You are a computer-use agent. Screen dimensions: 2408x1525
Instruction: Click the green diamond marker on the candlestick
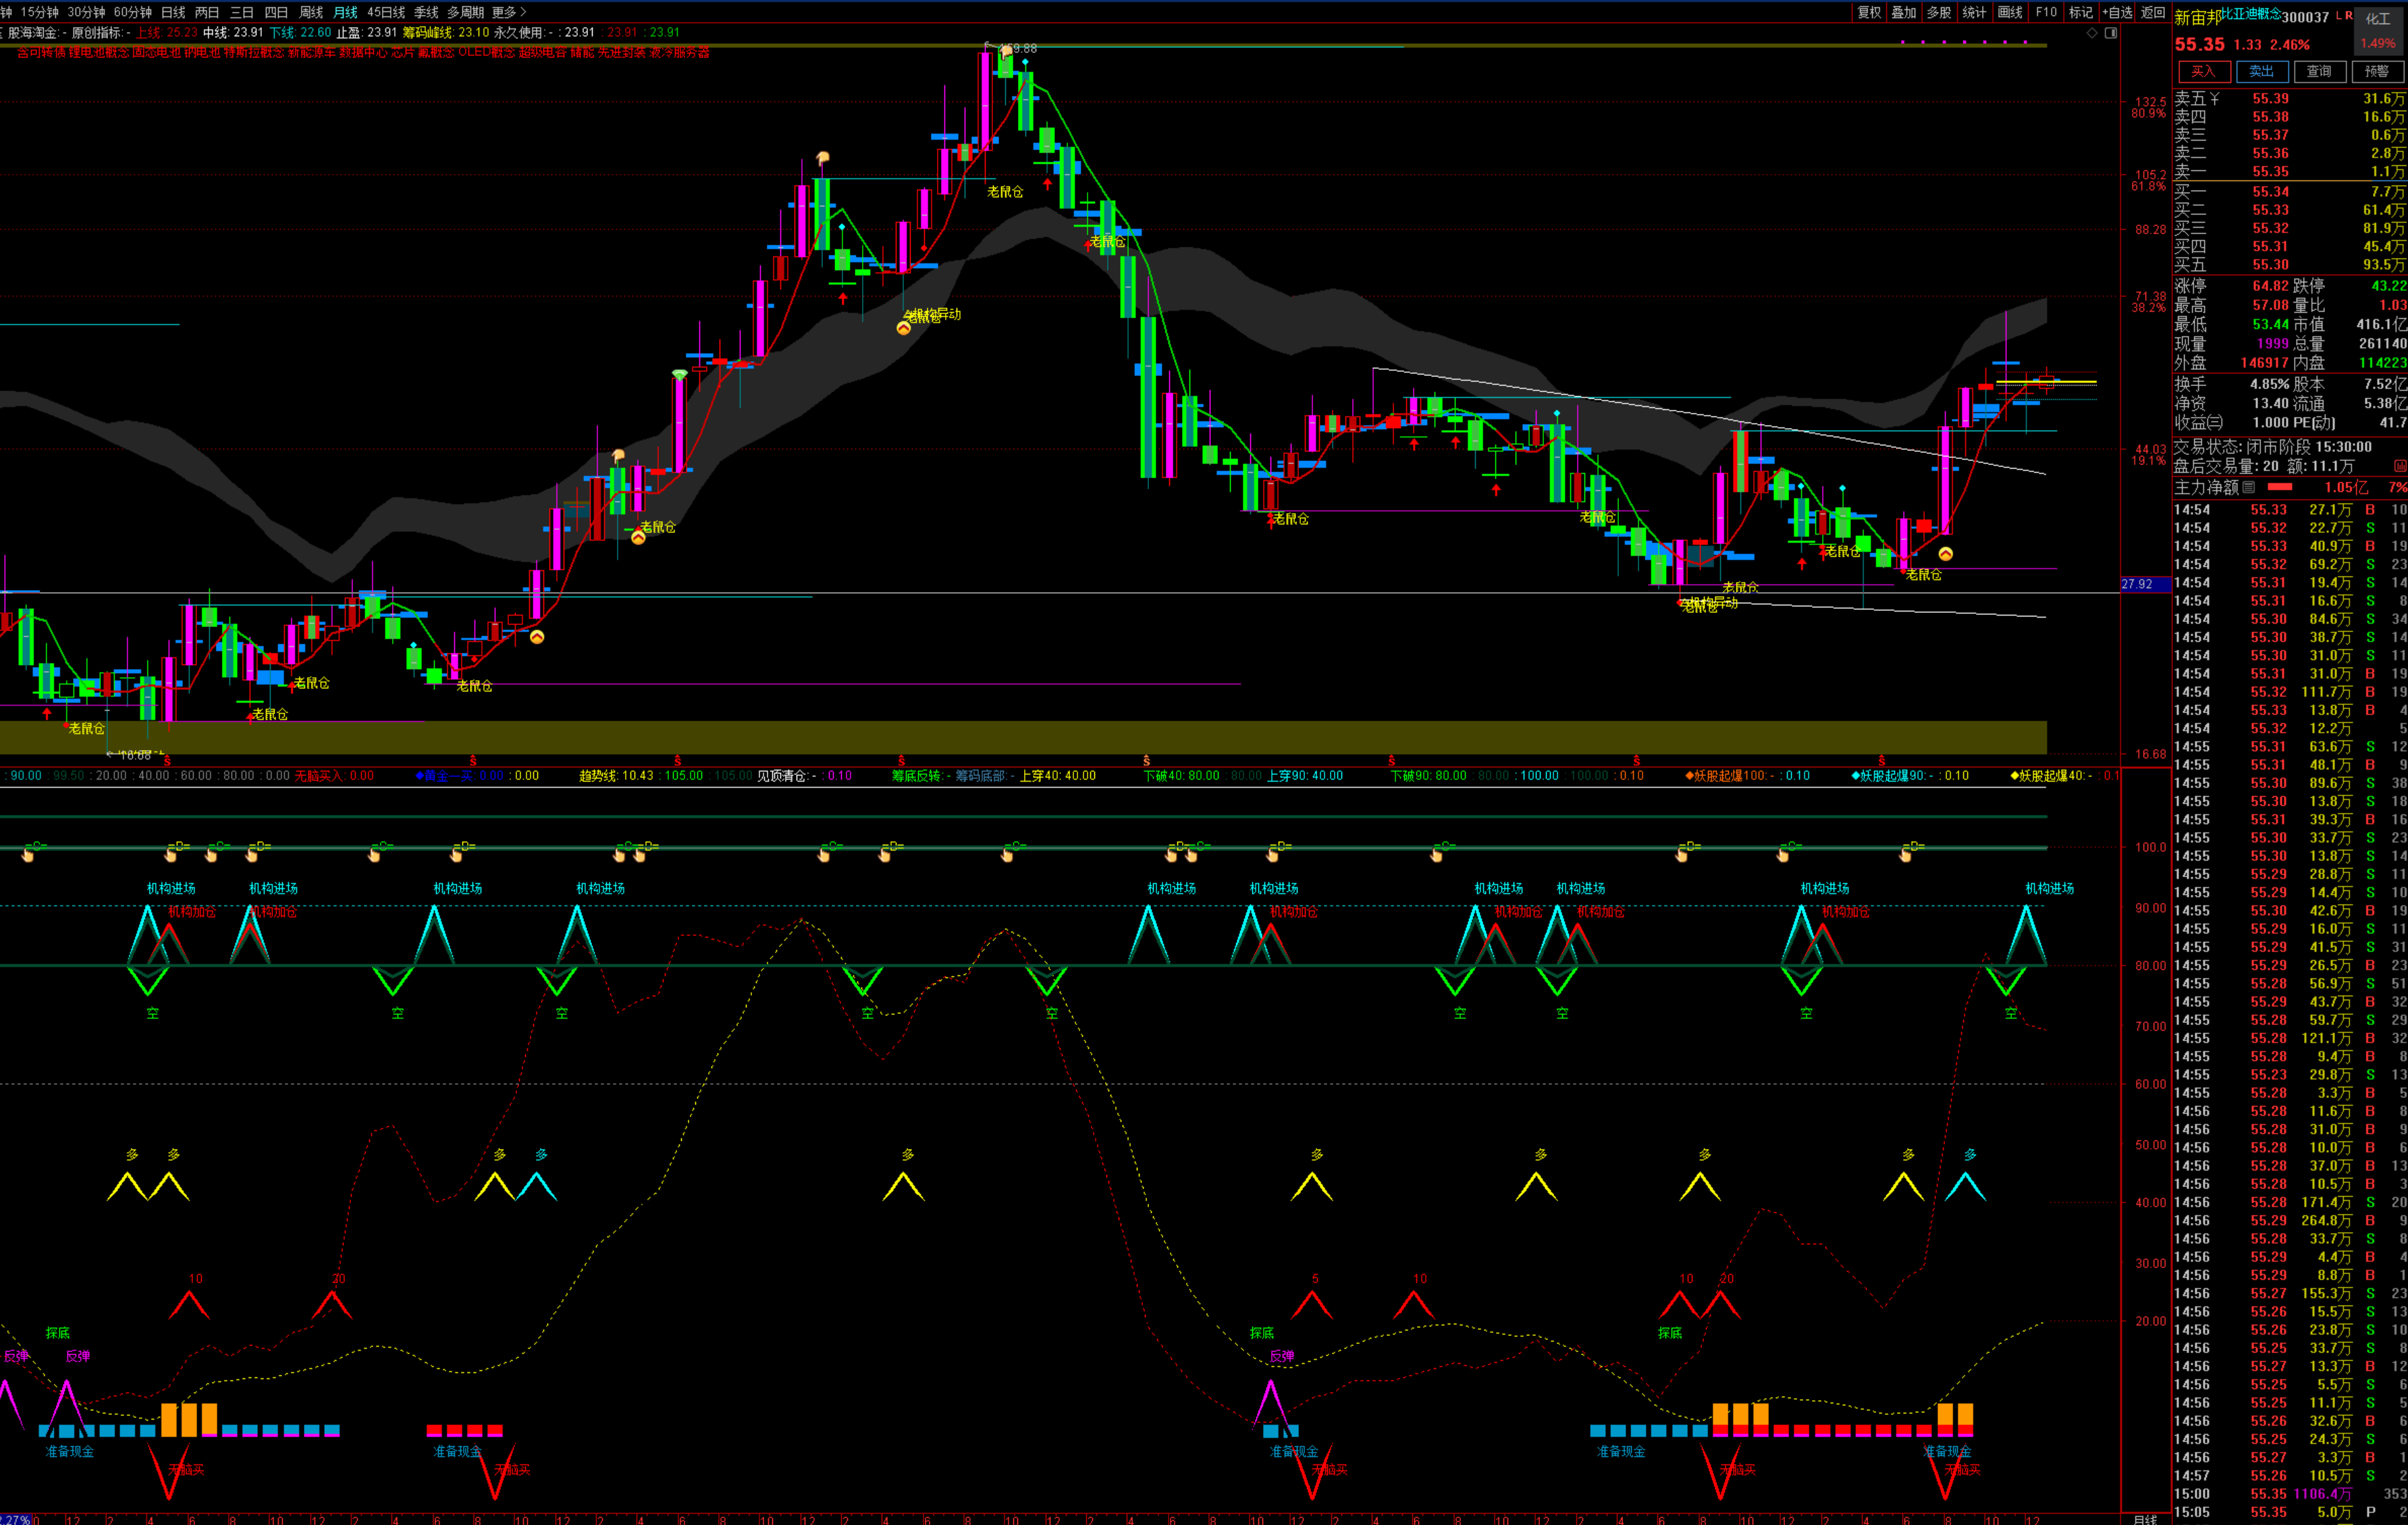point(679,375)
